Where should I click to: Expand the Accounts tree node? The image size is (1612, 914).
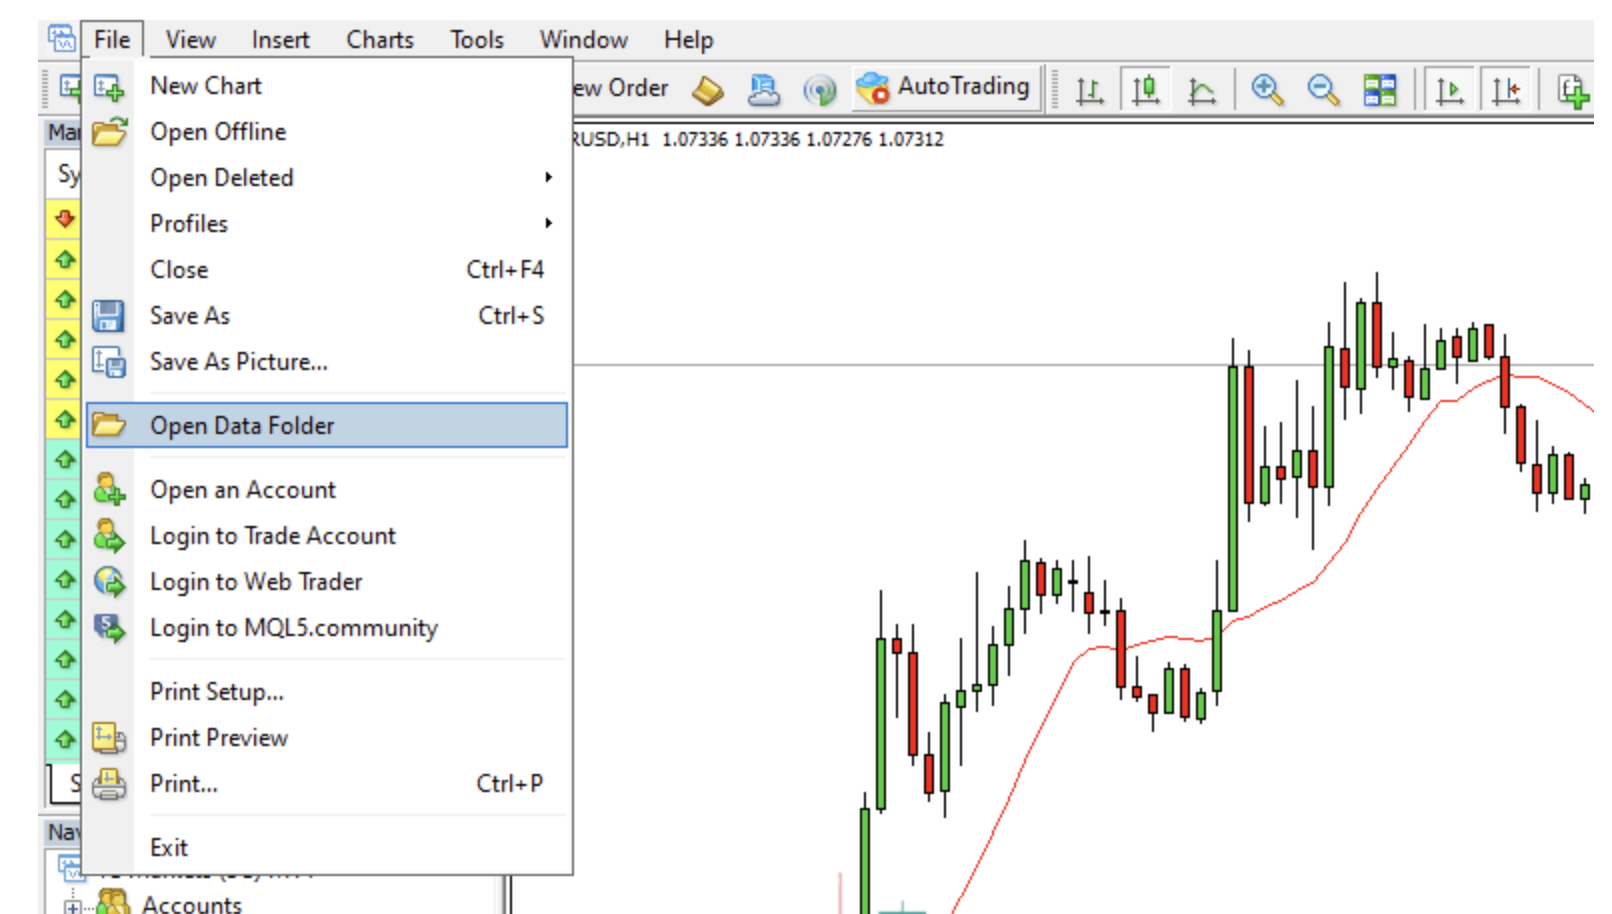pos(72,906)
